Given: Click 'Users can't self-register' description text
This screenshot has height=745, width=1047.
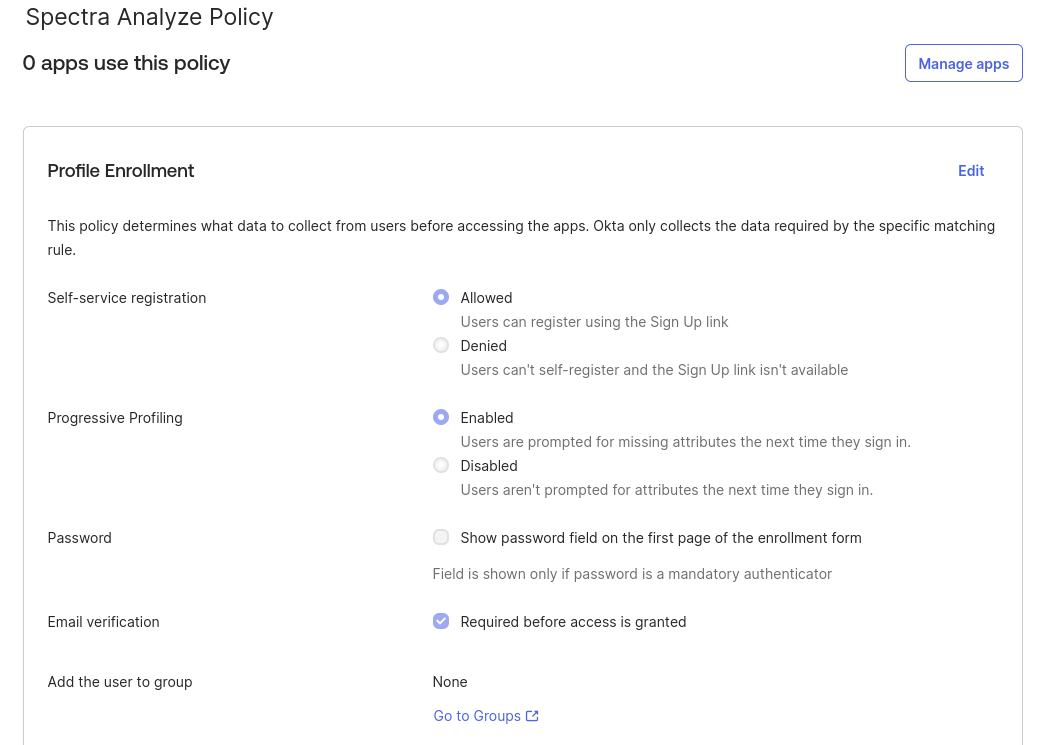Looking at the screenshot, I should 654,370.
